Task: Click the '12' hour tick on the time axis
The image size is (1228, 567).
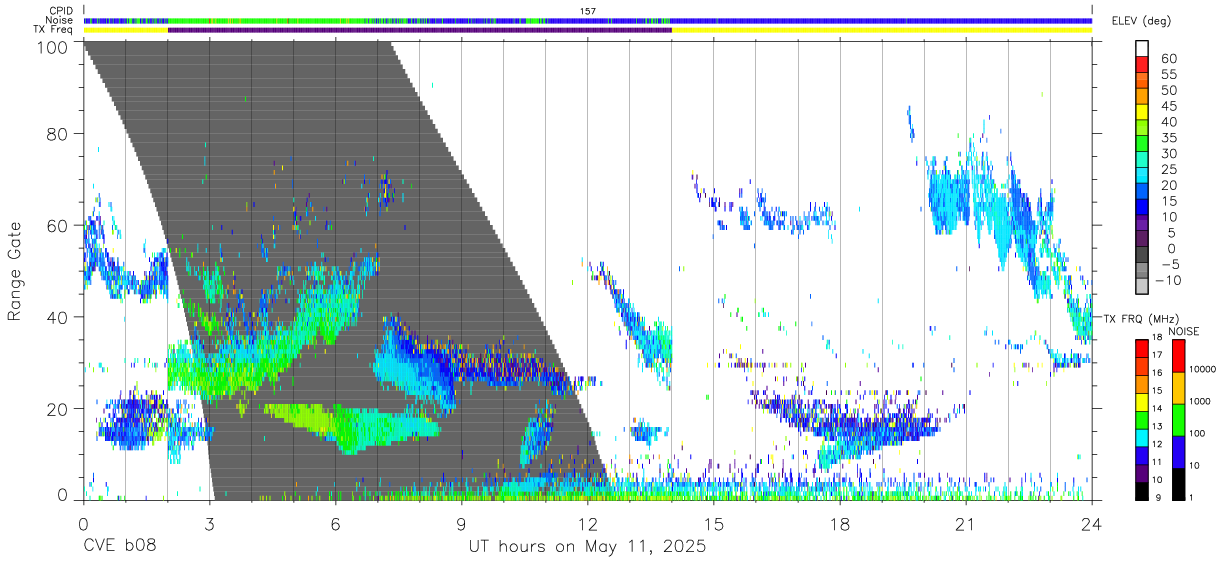Action: pos(588,524)
